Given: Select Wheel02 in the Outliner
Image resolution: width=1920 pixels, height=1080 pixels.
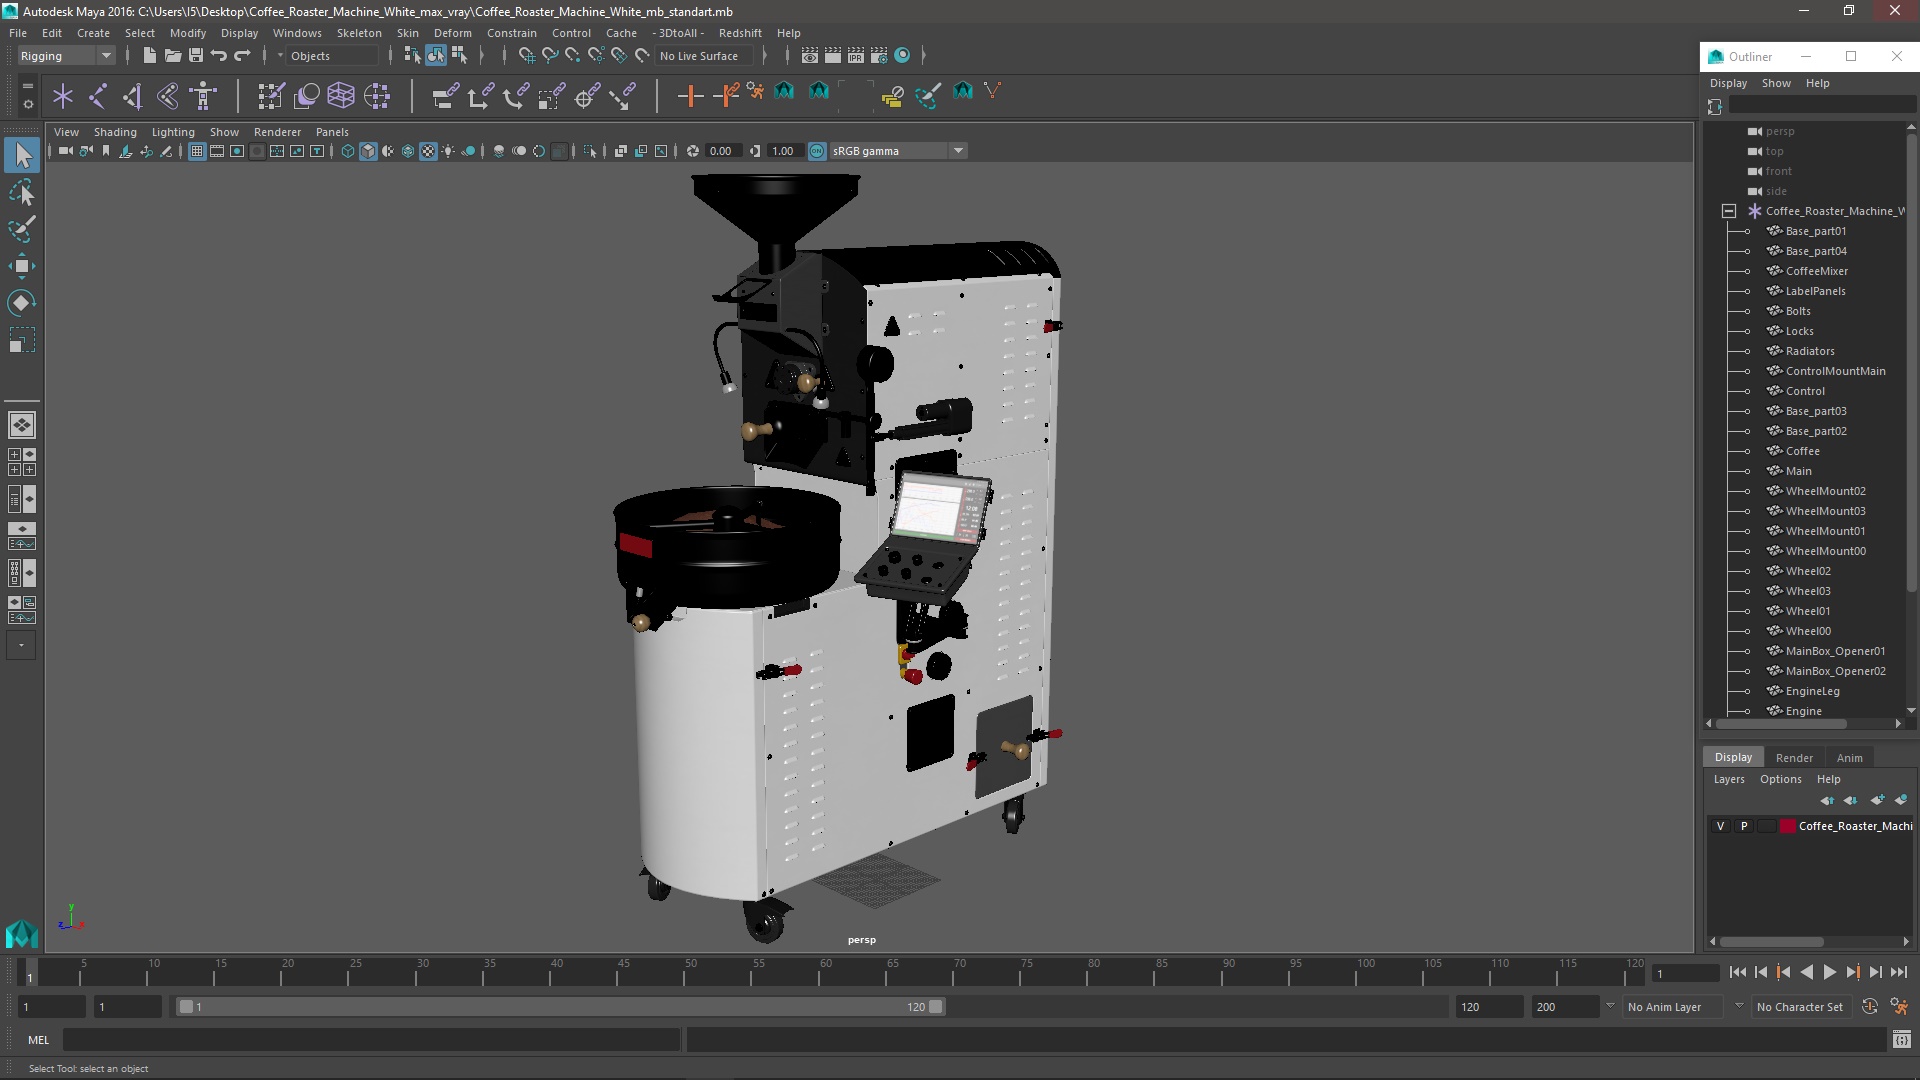Looking at the screenshot, I should (x=1808, y=571).
